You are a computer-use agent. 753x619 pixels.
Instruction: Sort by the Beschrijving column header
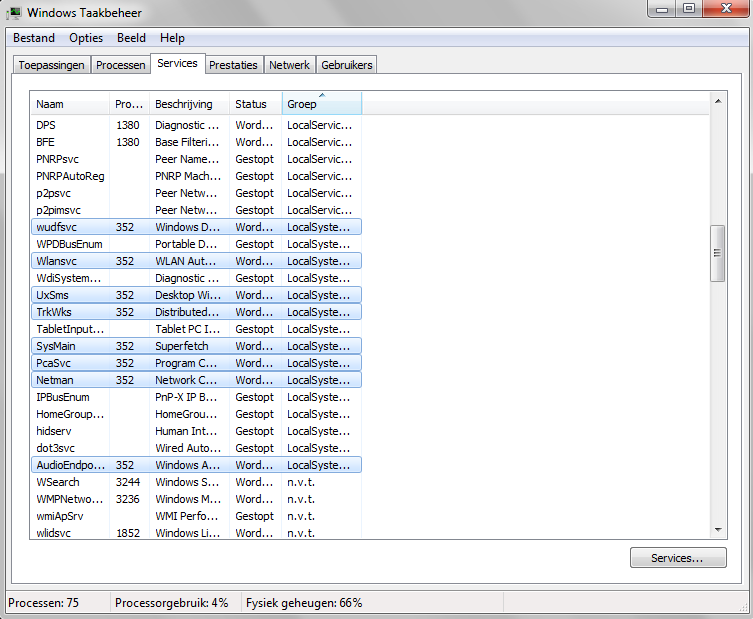click(189, 104)
